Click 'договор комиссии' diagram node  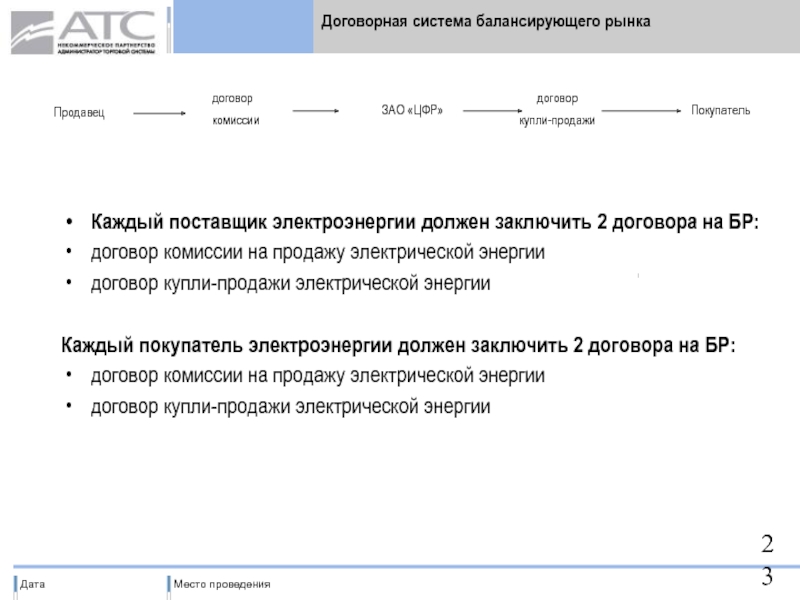click(235, 109)
